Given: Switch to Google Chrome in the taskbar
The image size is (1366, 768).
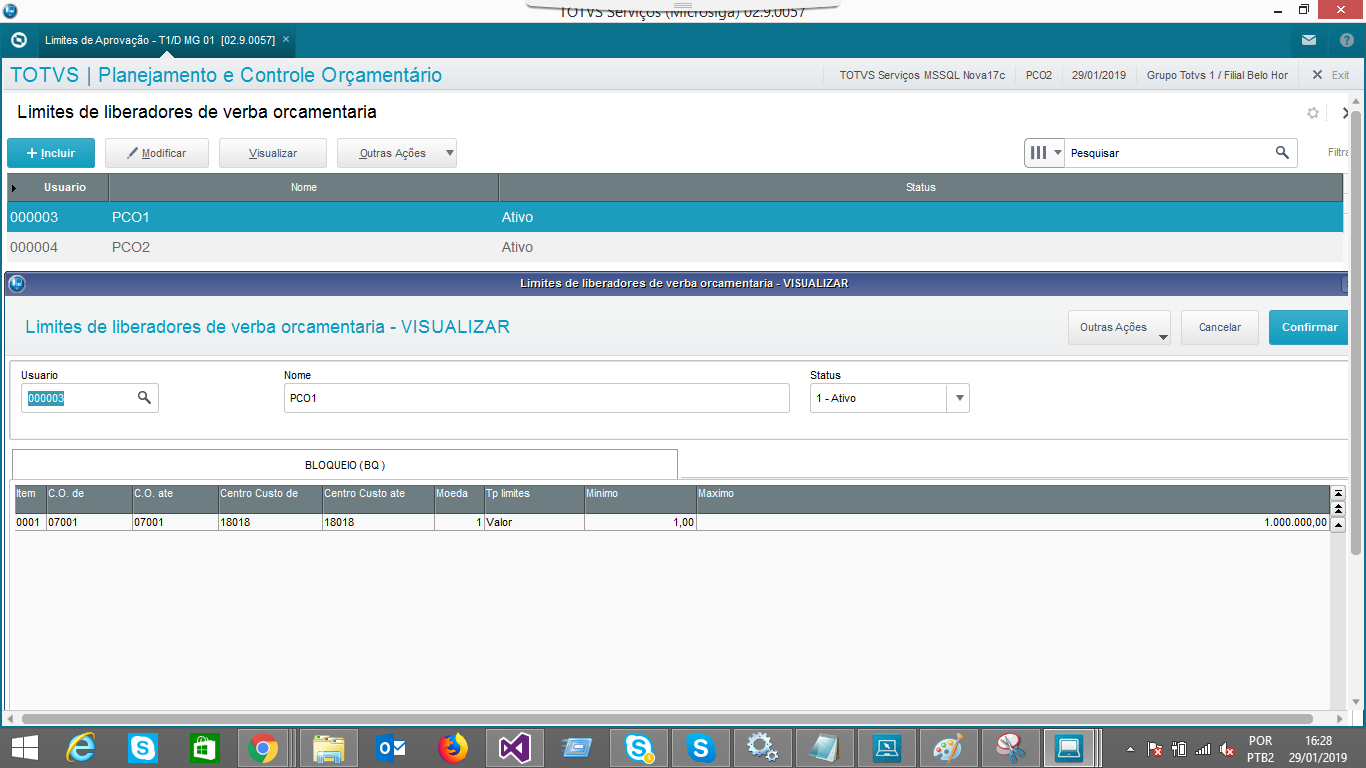Looking at the screenshot, I should click(264, 747).
